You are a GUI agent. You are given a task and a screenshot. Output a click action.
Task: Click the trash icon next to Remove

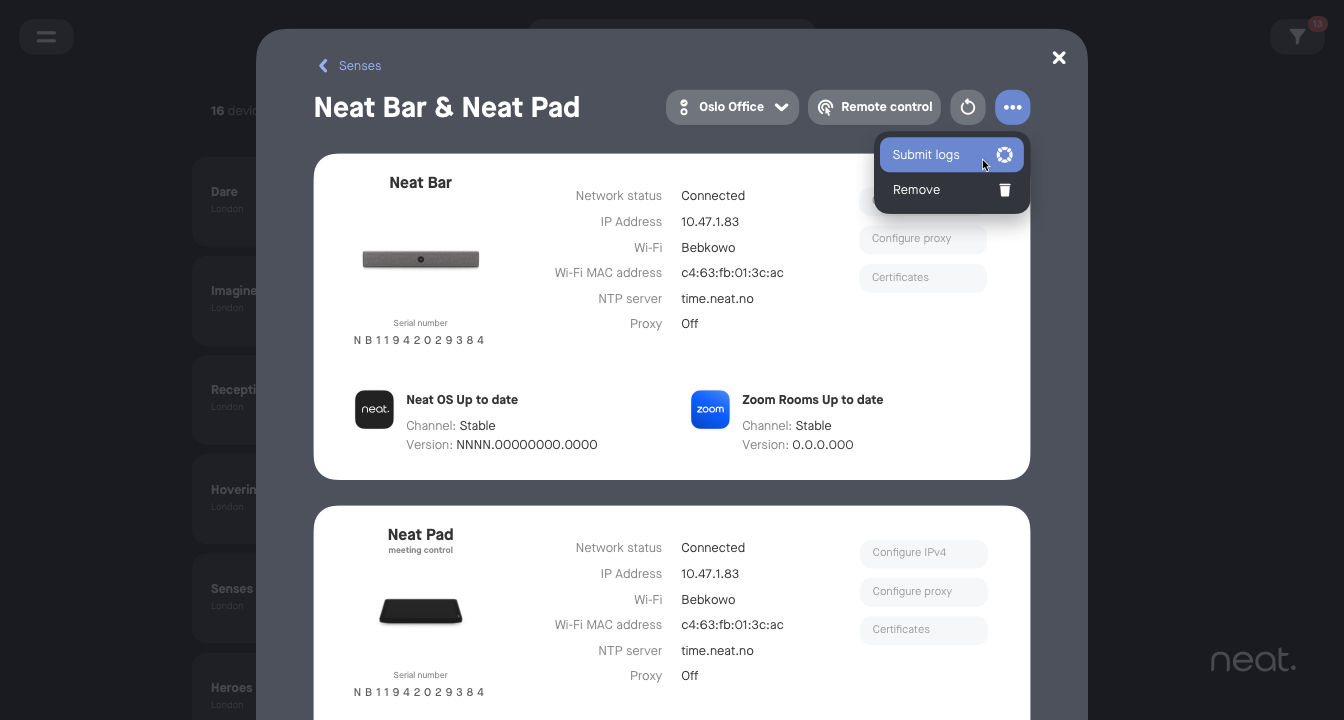click(1004, 189)
